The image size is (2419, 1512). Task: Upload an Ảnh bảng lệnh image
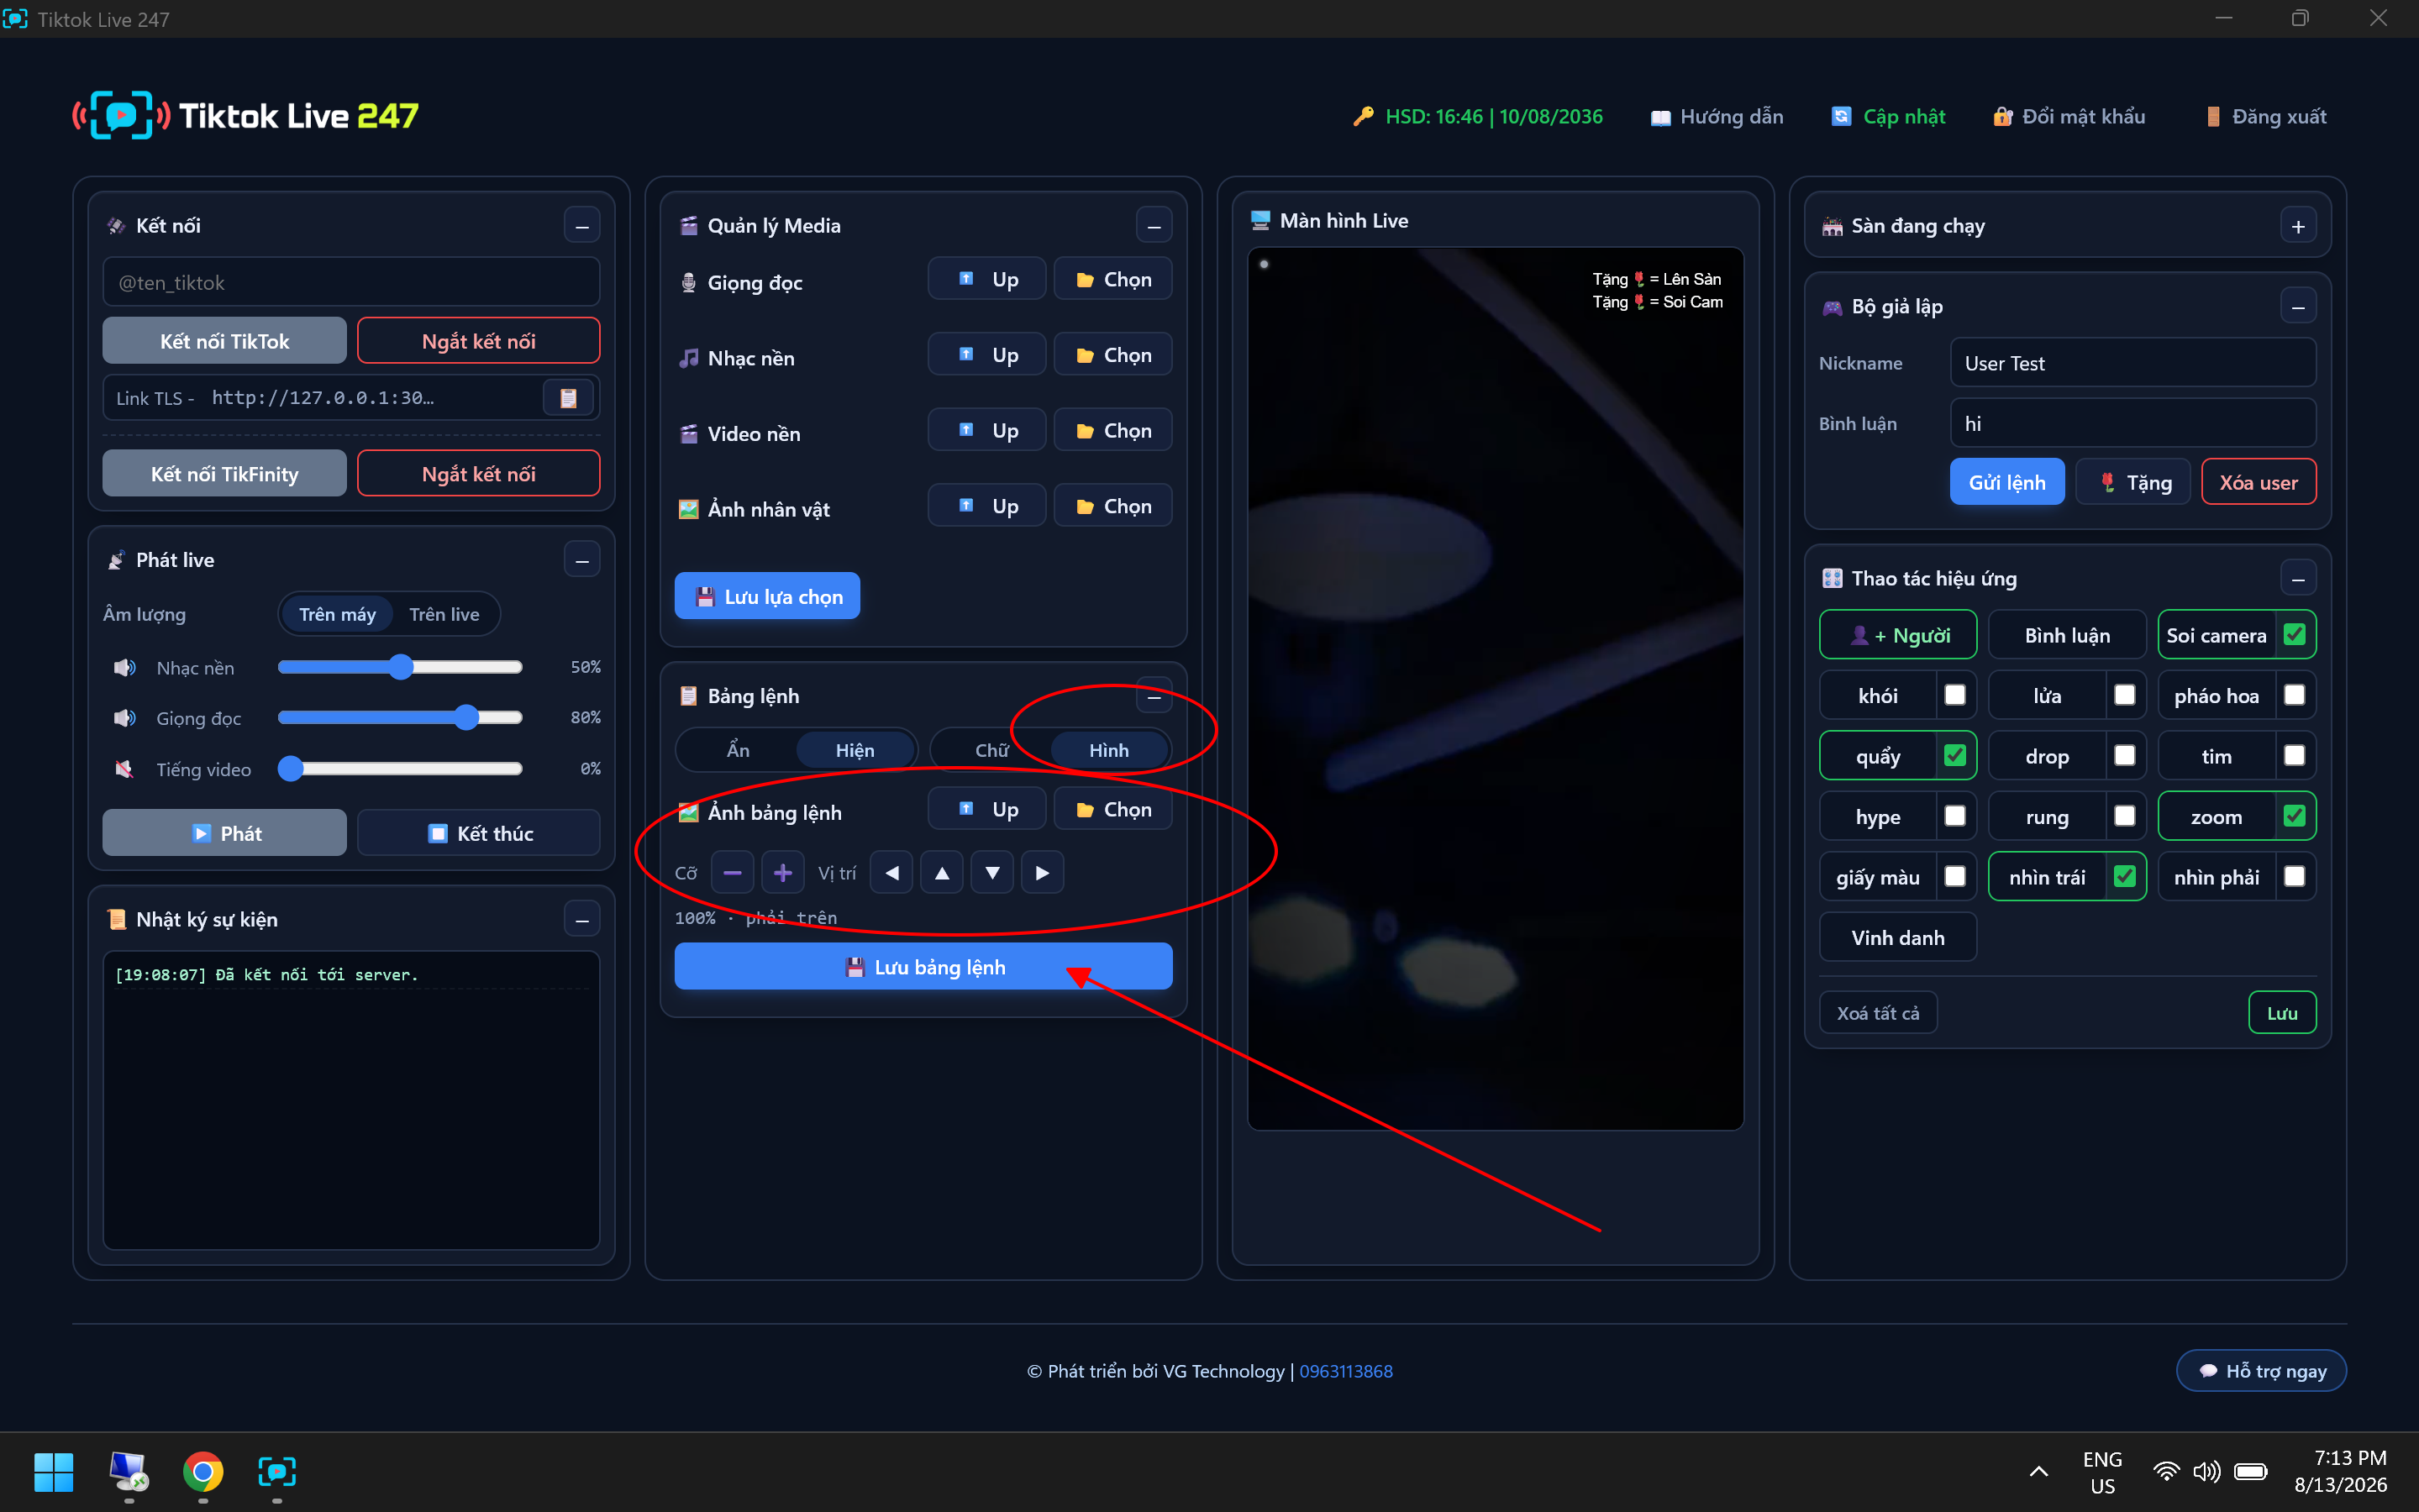click(x=987, y=809)
